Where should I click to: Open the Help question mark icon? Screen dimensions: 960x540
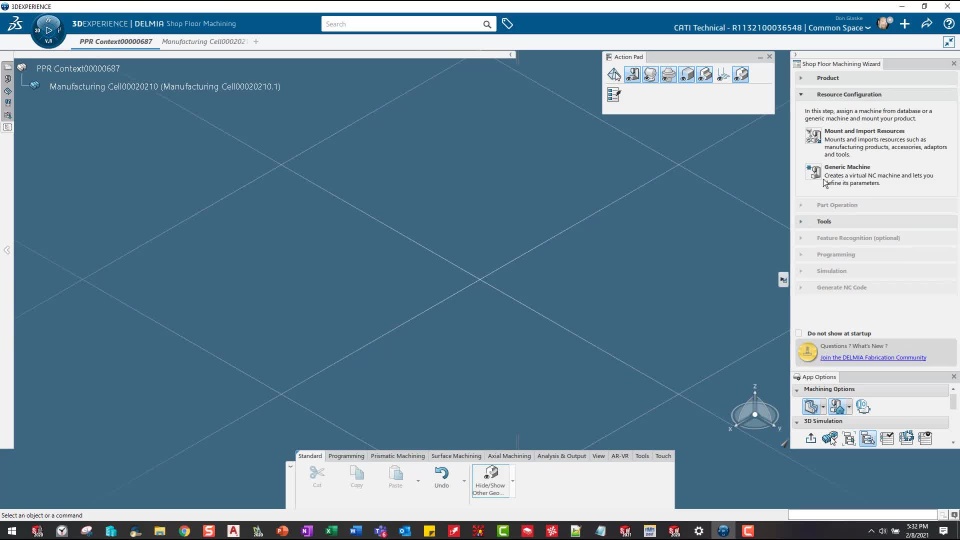pos(948,24)
